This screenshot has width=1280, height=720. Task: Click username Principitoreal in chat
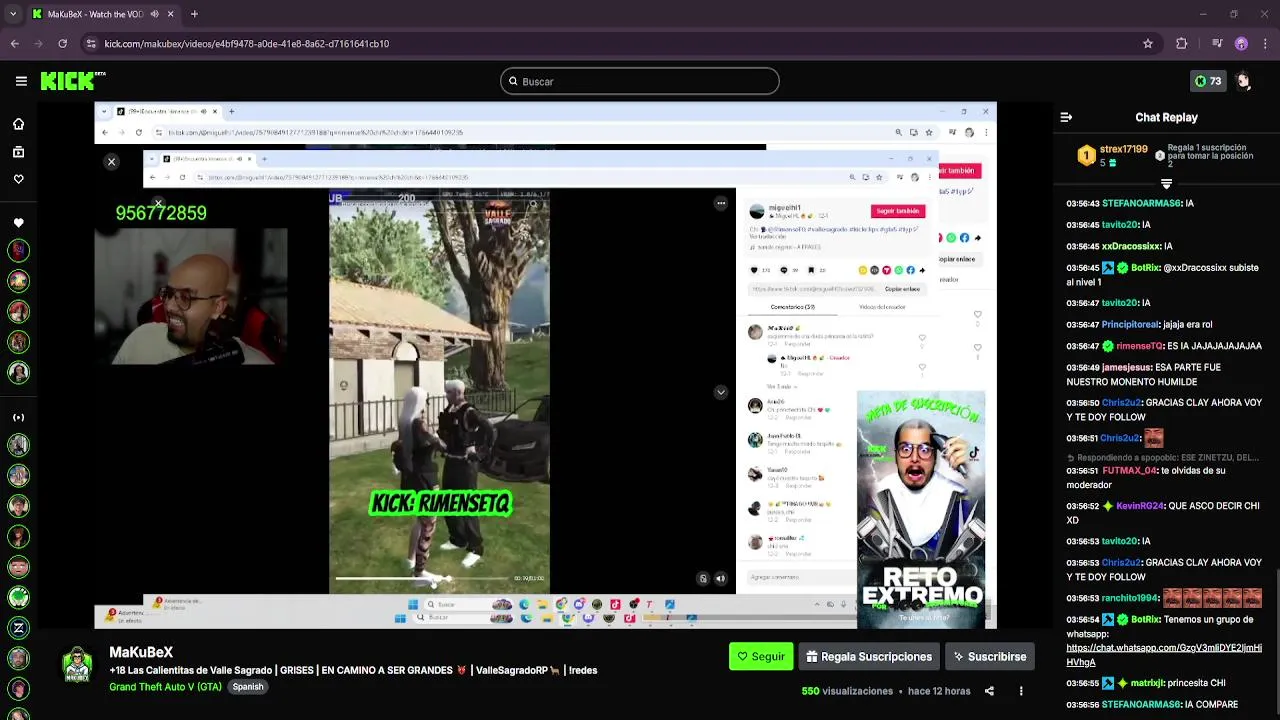1131,325
